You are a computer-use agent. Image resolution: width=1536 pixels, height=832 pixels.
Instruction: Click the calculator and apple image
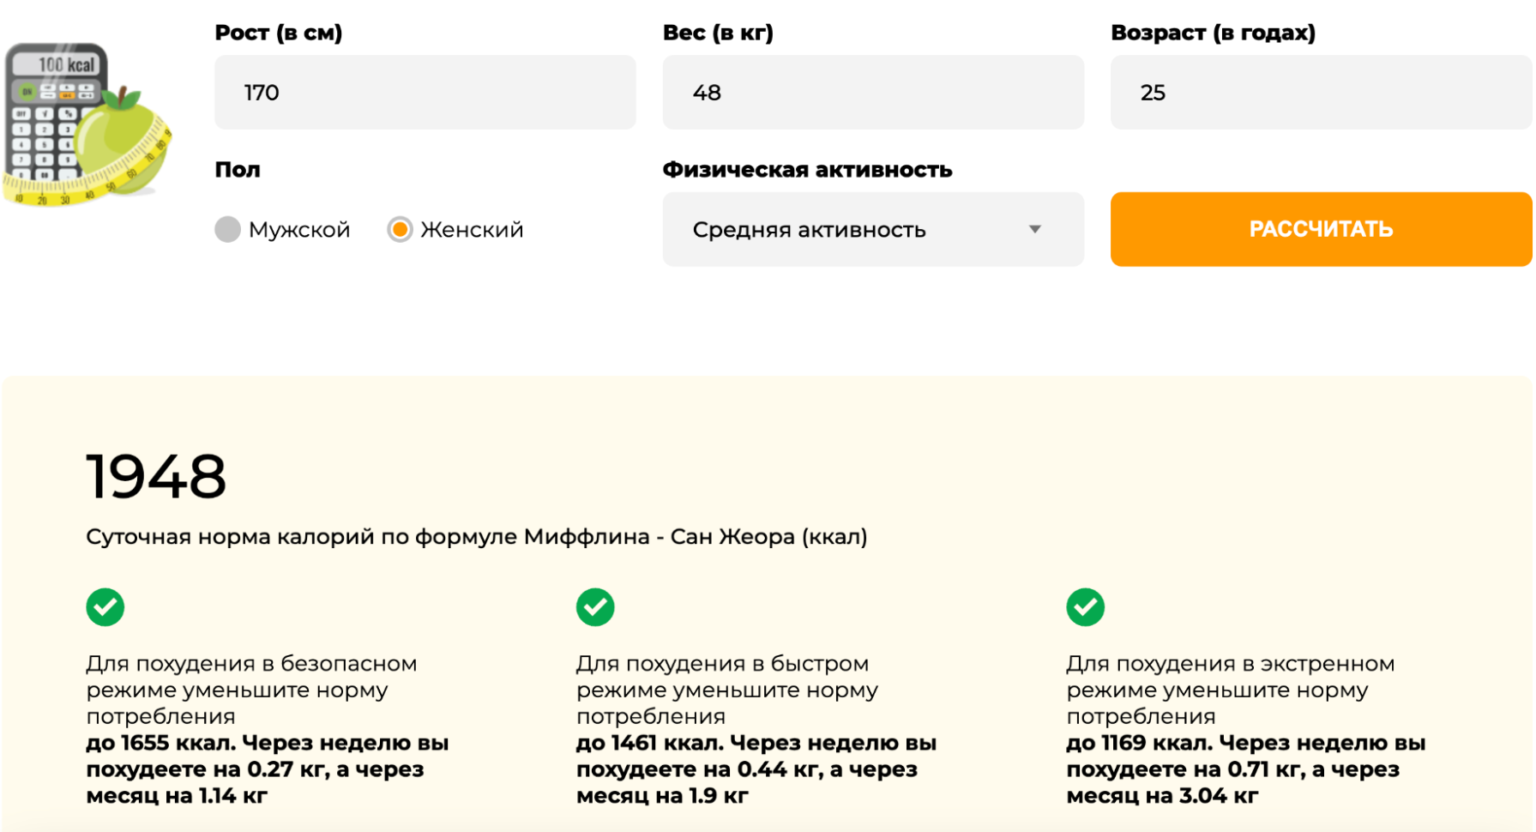click(x=87, y=124)
